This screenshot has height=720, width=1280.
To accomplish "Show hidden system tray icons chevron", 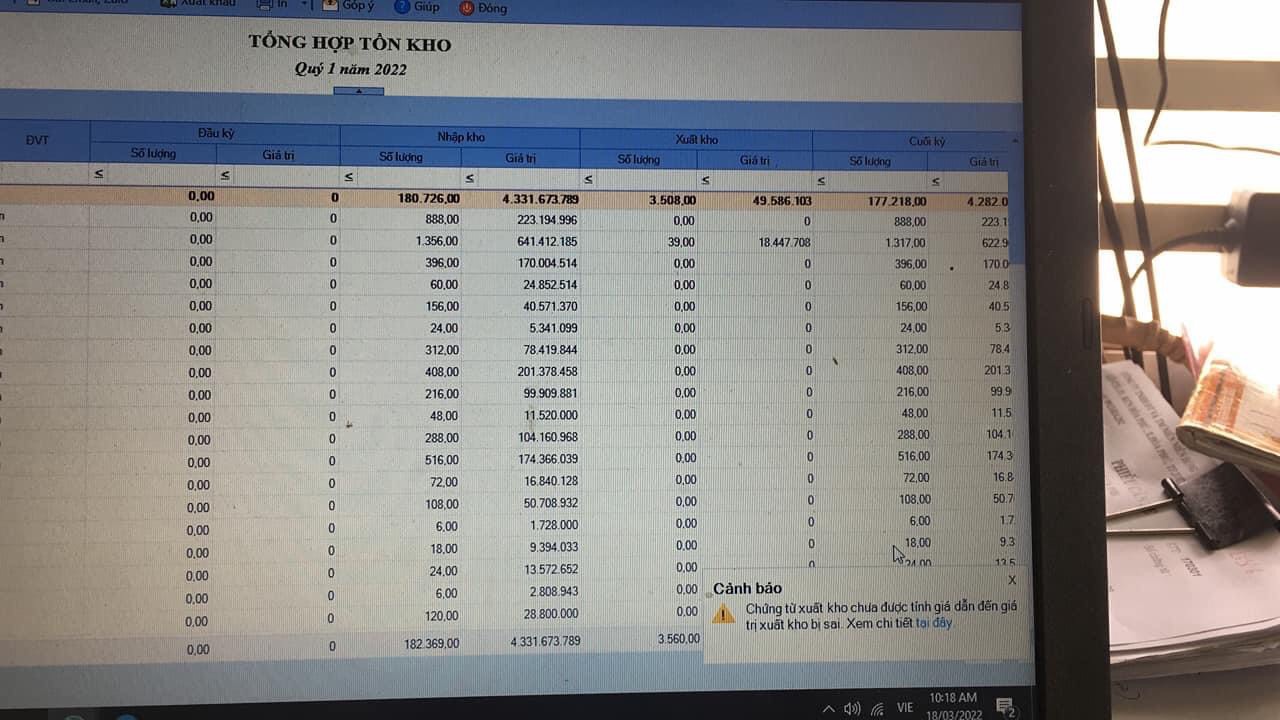I will (x=828, y=709).
